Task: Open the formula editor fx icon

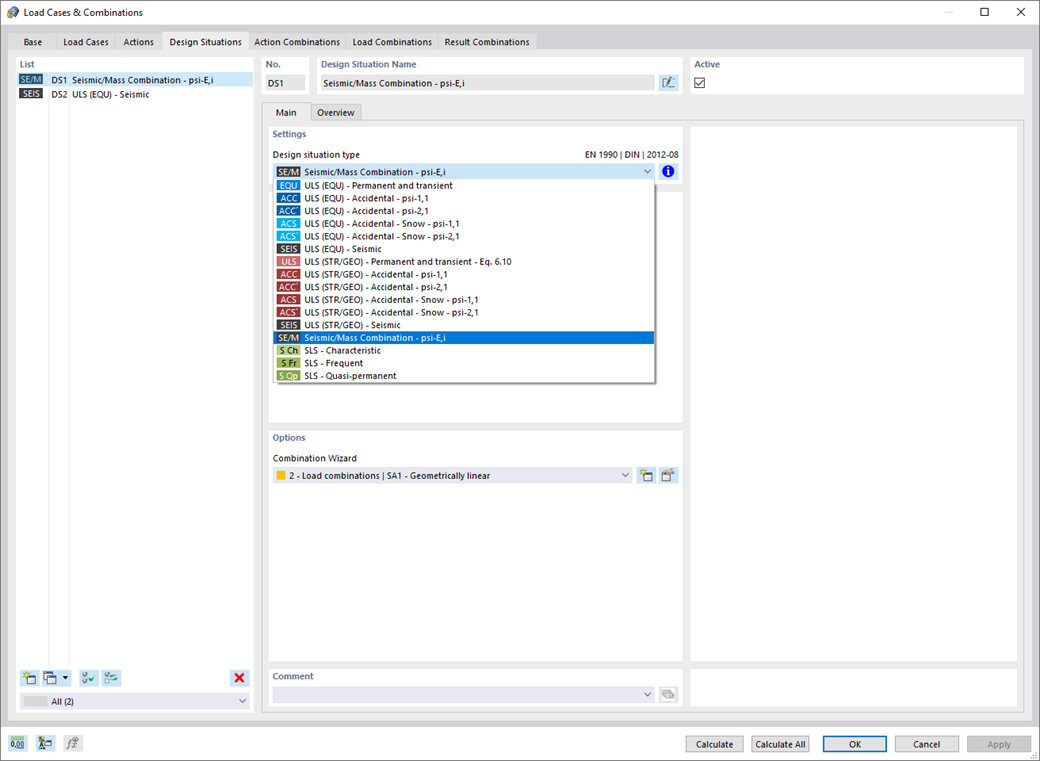Action: click(72, 743)
